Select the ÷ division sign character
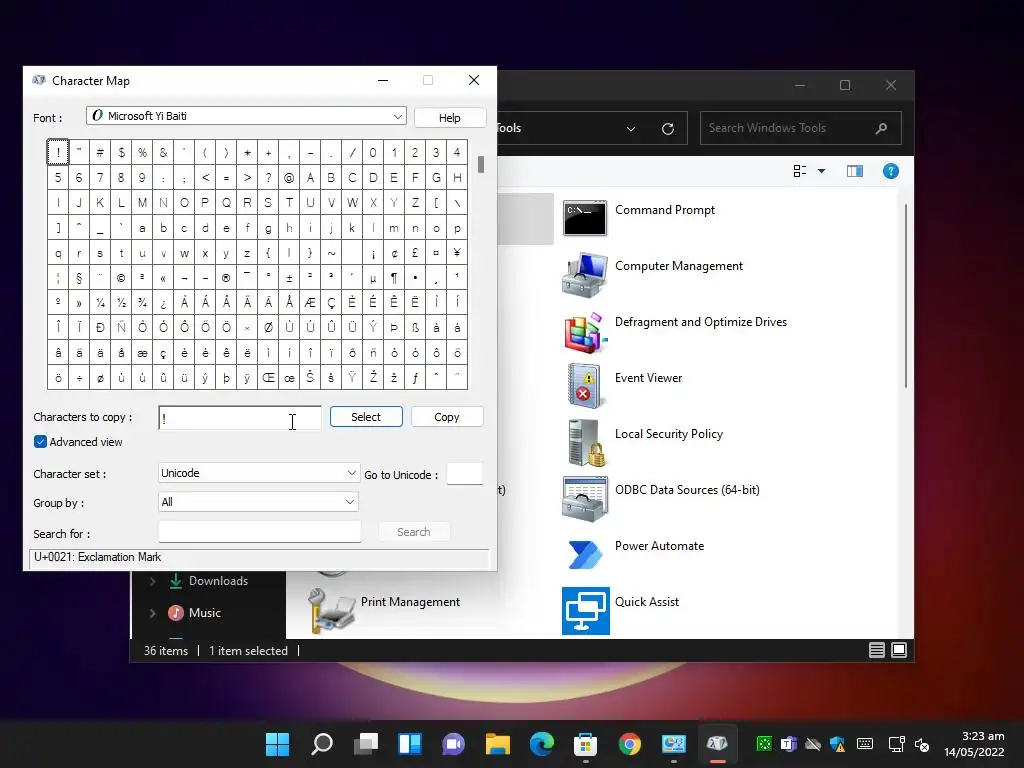The image size is (1024, 768). click(x=79, y=377)
